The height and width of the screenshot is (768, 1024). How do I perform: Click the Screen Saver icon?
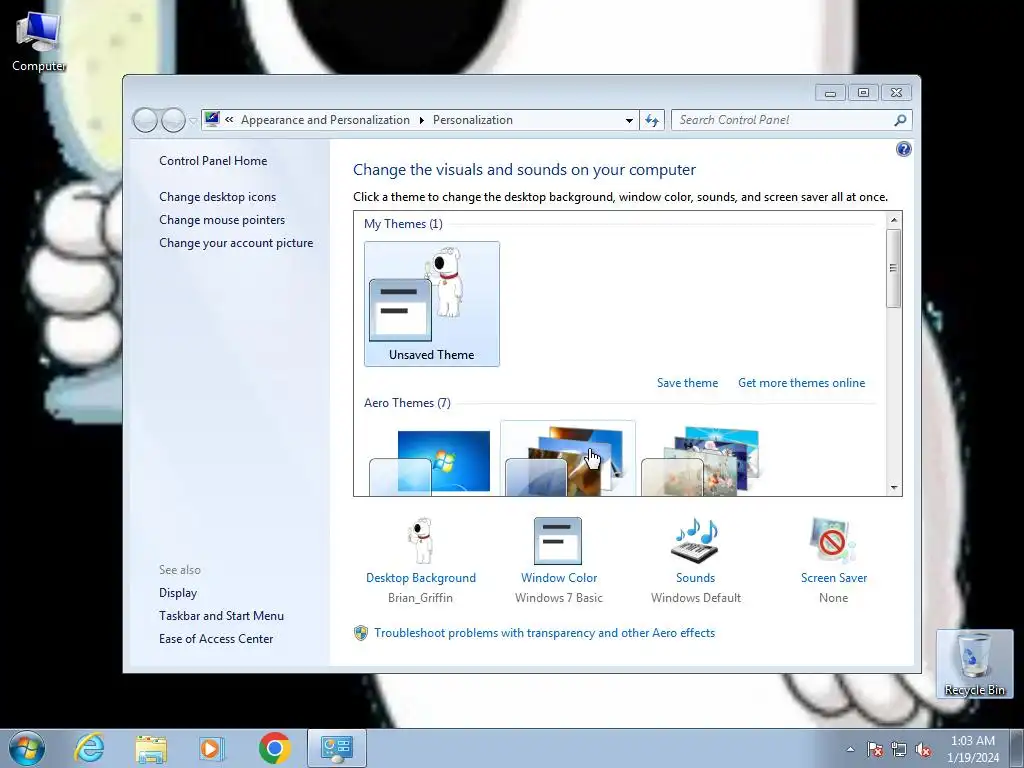tap(833, 541)
